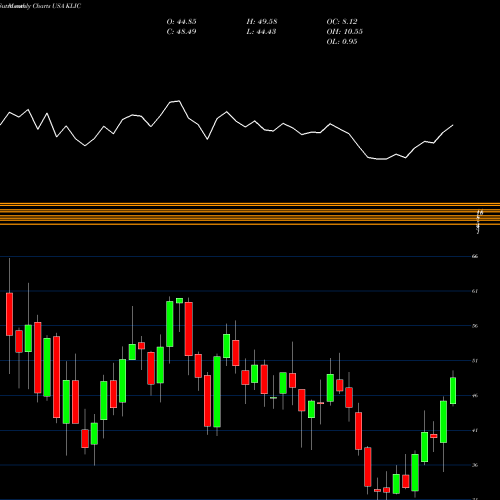Click the 'C: 48.49' close value

pos(181,32)
